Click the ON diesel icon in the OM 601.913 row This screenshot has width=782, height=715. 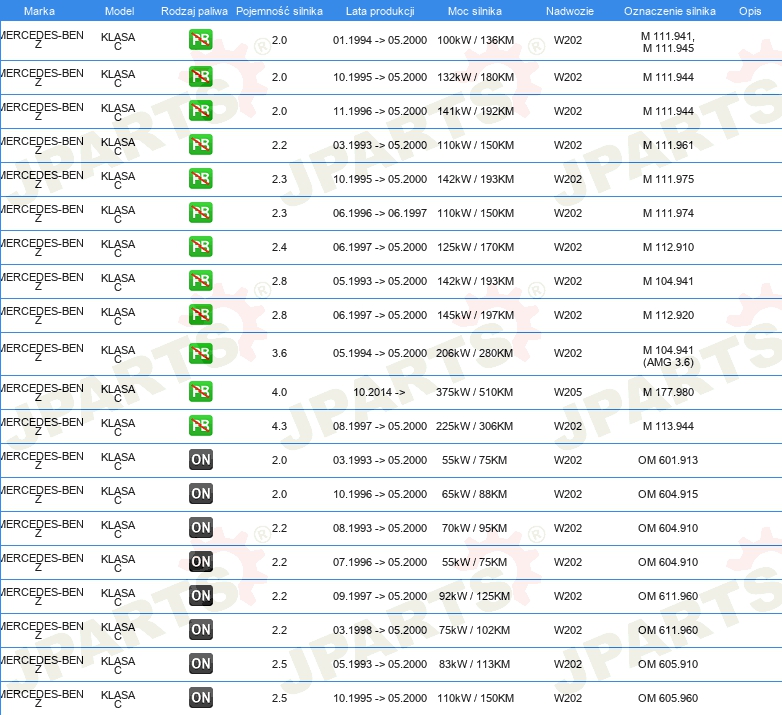tap(200, 460)
